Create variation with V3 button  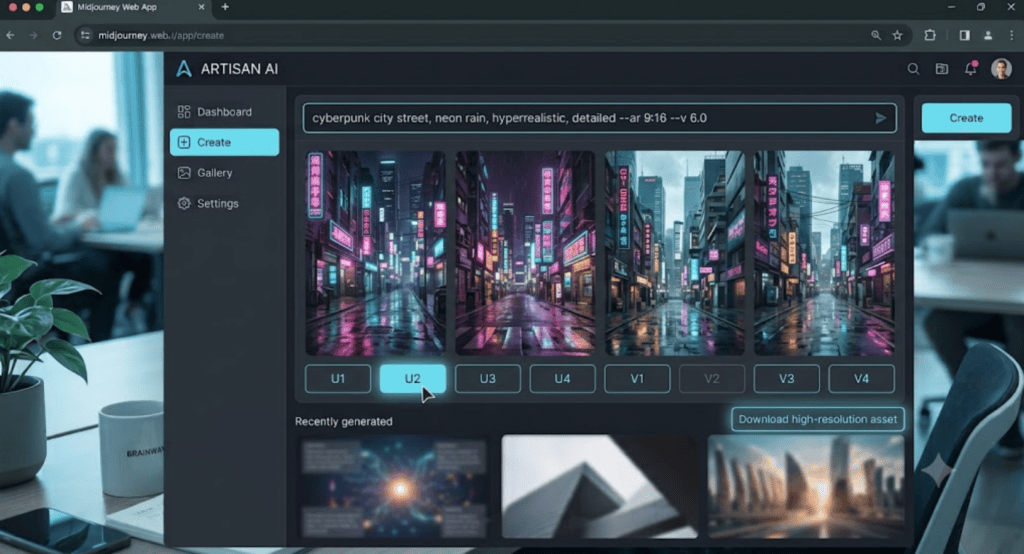click(x=787, y=379)
